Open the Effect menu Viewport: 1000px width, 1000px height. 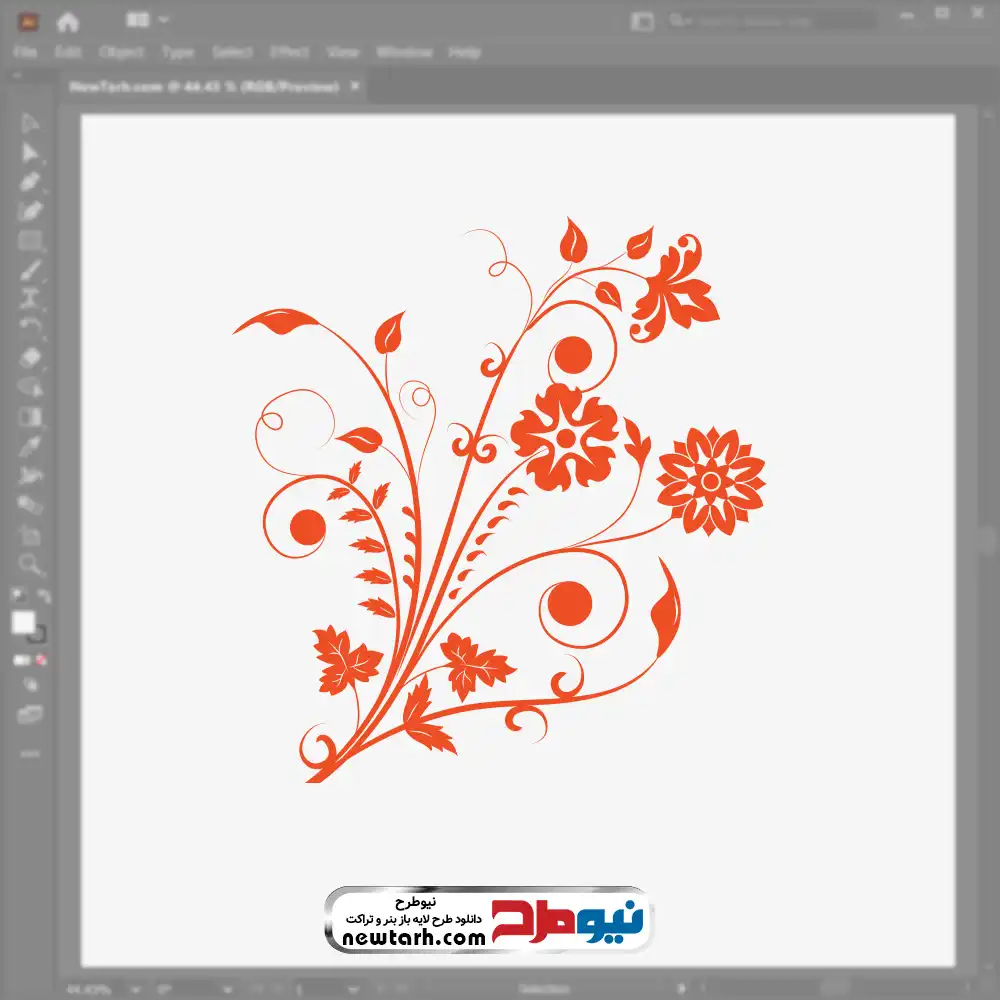290,52
